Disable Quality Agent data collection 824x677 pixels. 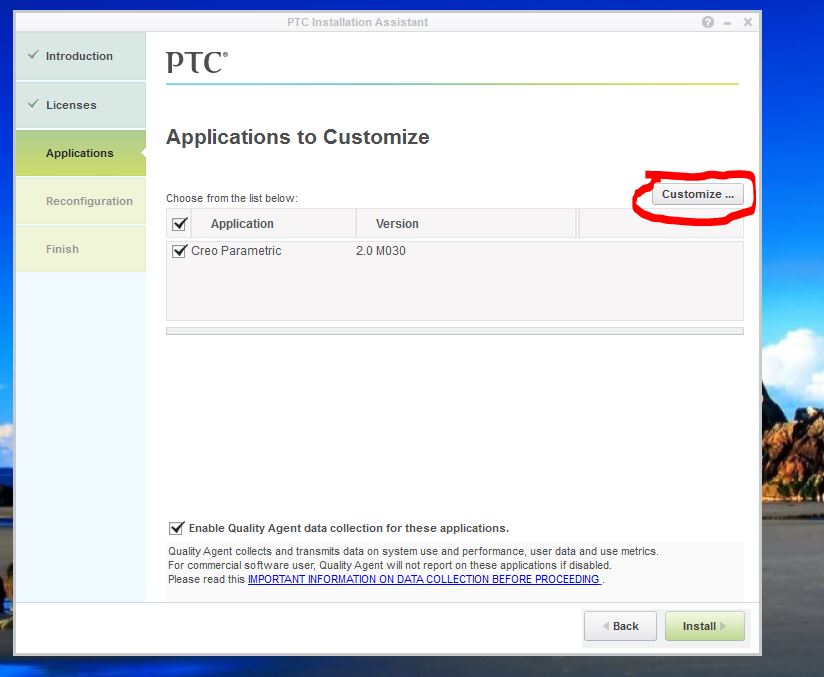(x=177, y=528)
